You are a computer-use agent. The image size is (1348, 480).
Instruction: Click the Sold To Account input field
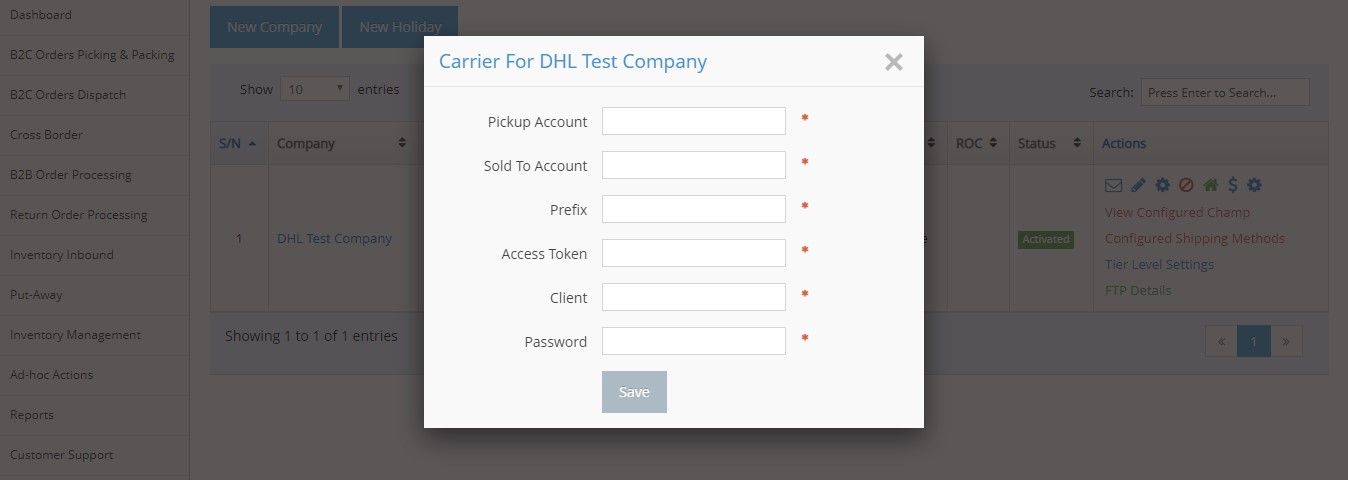[694, 165]
